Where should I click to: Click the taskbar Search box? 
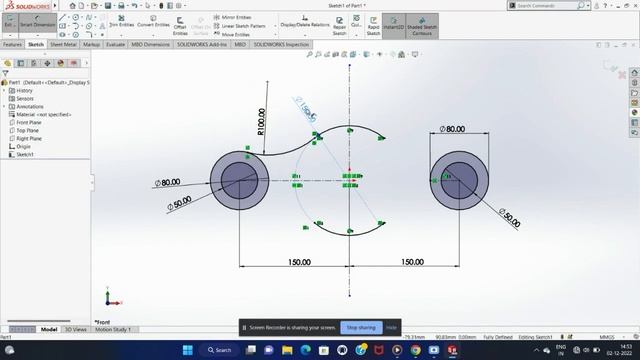220,350
